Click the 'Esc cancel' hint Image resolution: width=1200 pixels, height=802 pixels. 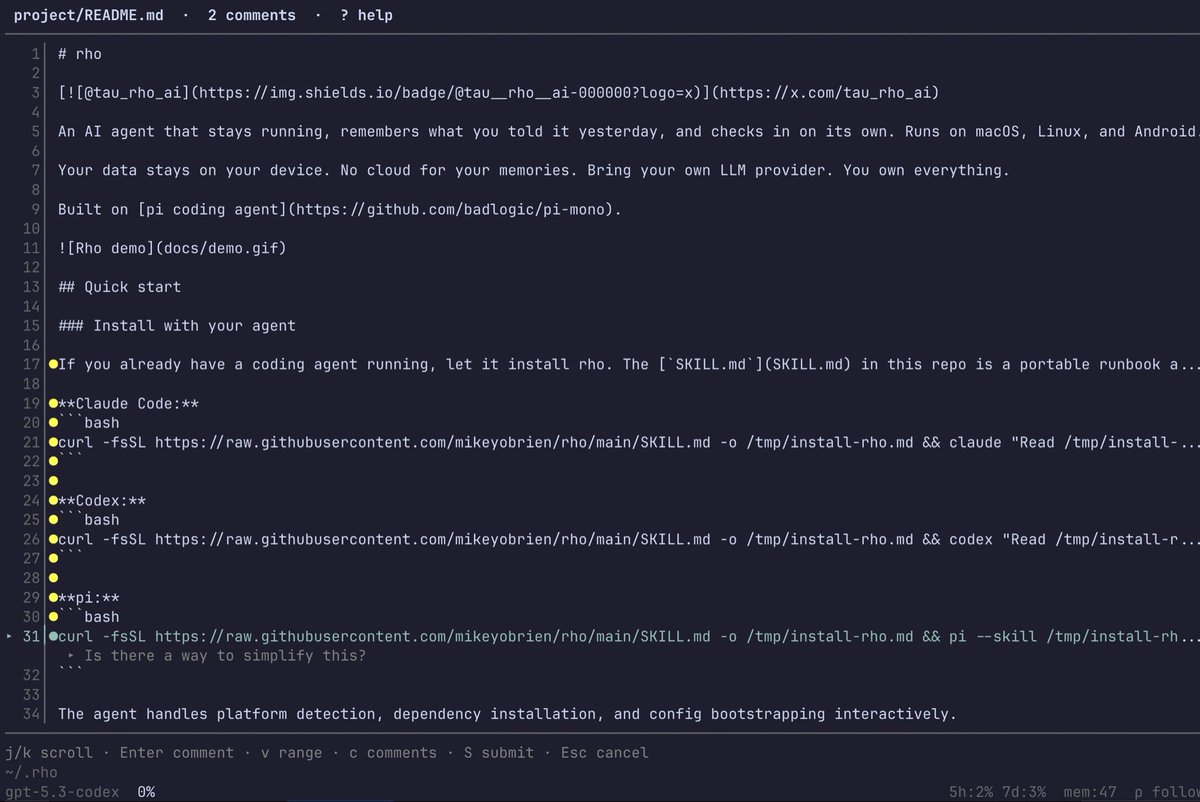tap(604, 752)
